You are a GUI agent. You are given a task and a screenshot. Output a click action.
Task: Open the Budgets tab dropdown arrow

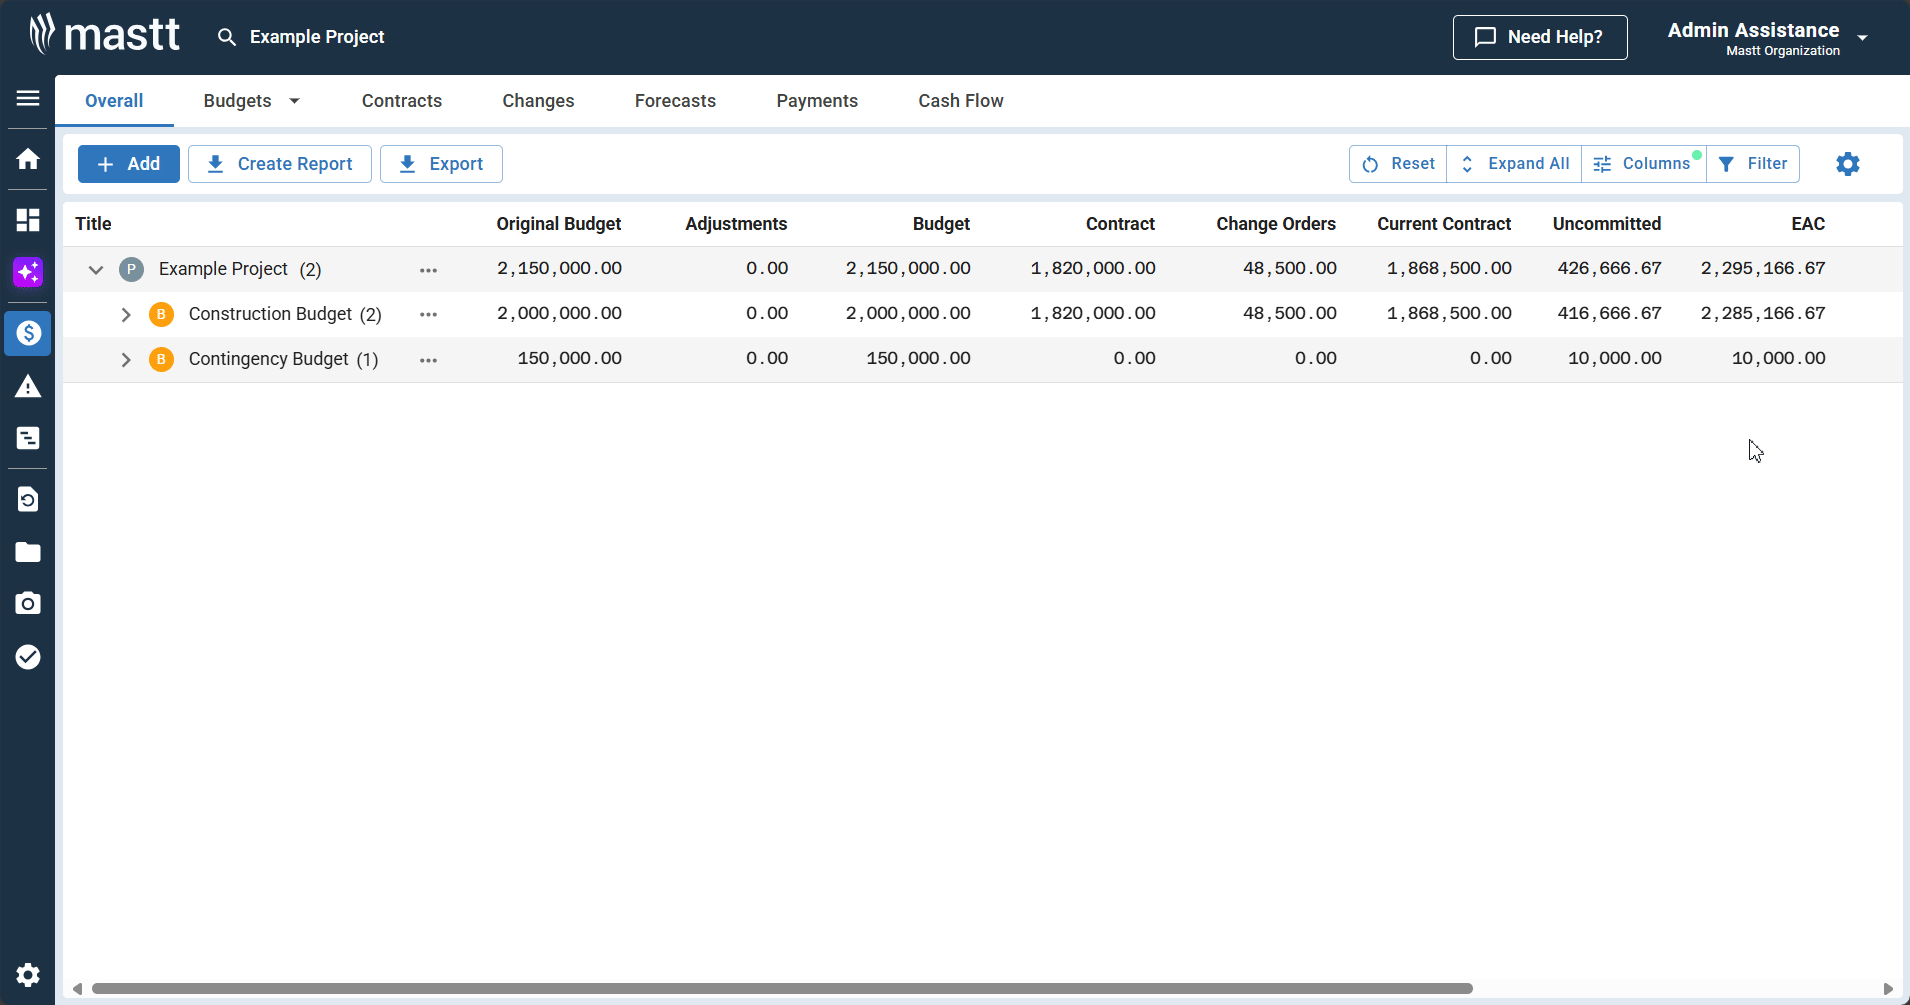294,101
